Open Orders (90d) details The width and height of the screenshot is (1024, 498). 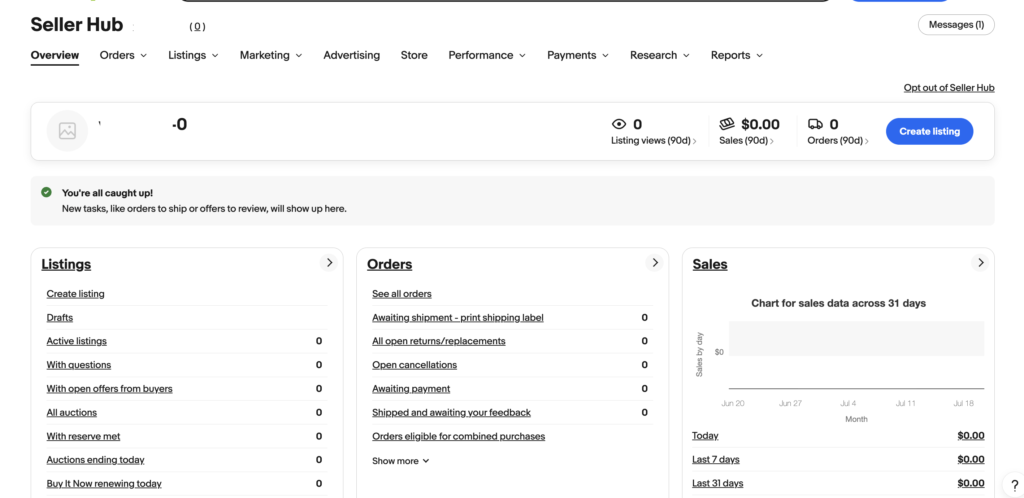tap(838, 140)
